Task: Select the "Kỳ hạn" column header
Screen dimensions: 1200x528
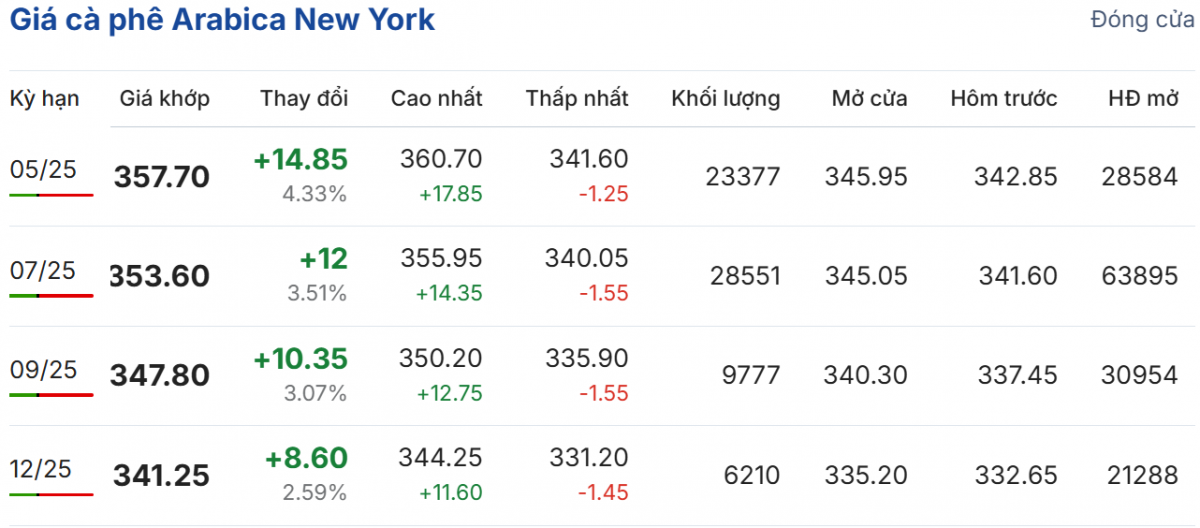Action: [45, 98]
